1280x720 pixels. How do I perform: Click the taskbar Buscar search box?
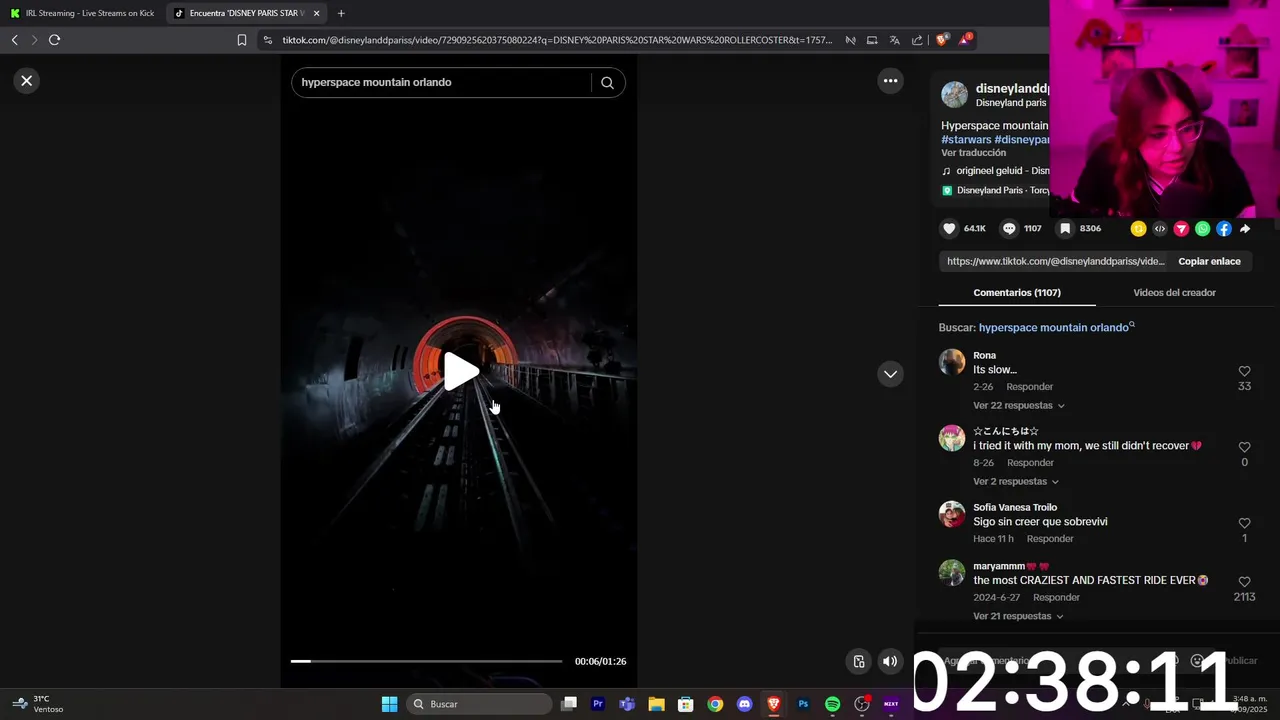tap(480, 704)
